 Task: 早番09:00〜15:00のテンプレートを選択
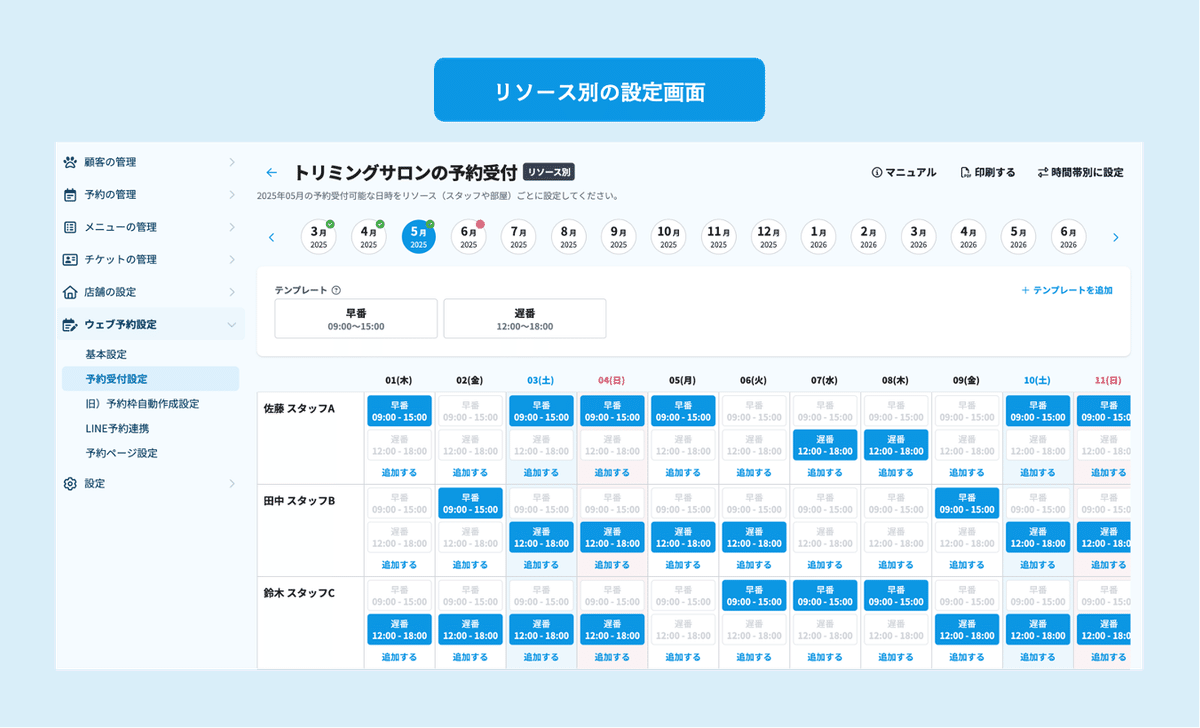[355, 318]
